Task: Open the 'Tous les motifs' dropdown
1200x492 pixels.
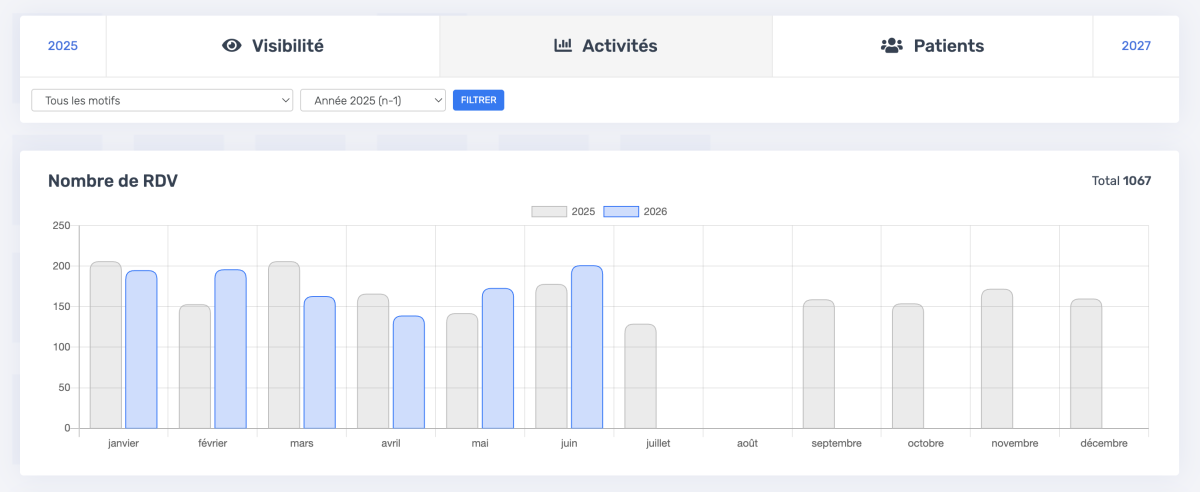Action: (x=162, y=100)
